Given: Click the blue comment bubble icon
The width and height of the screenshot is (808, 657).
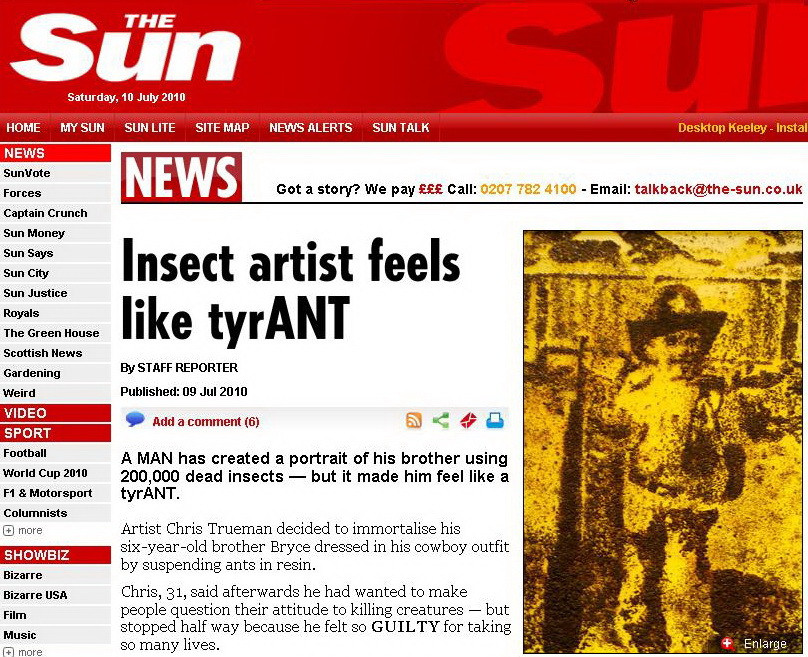Looking at the screenshot, I should pos(135,419).
